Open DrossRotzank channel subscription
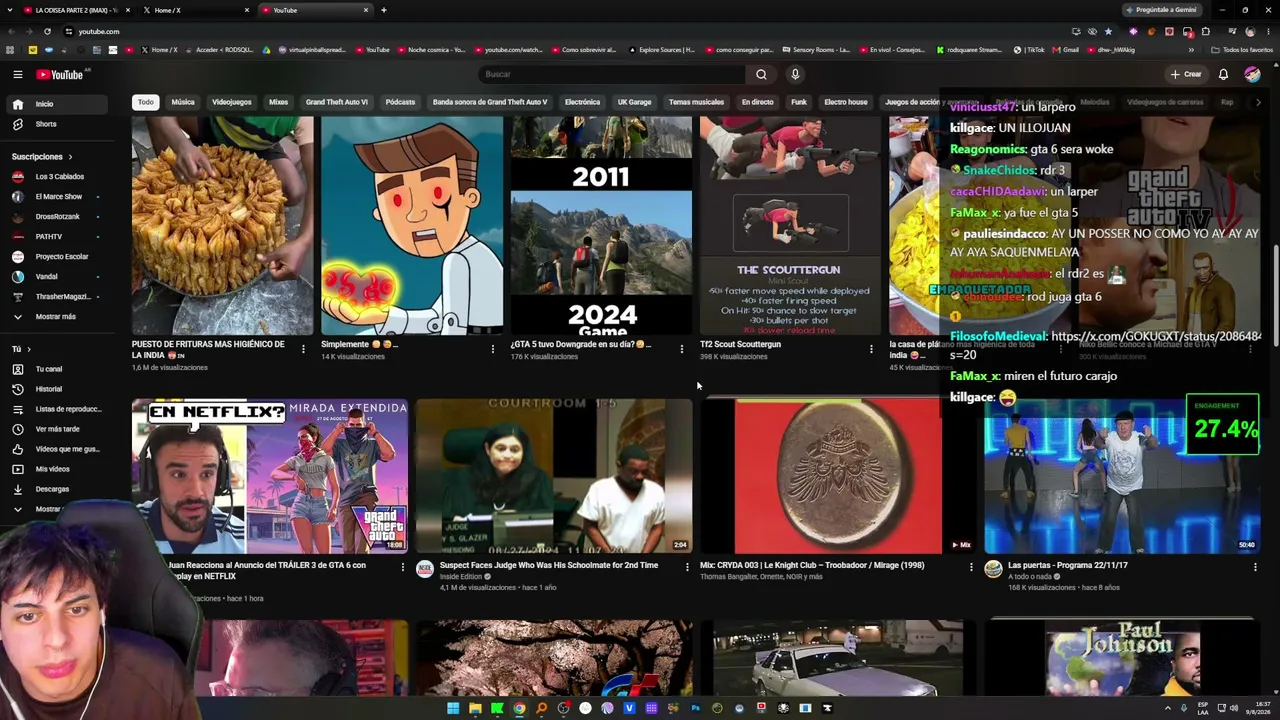Viewport: 1280px width, 720px height. point(56,216)
